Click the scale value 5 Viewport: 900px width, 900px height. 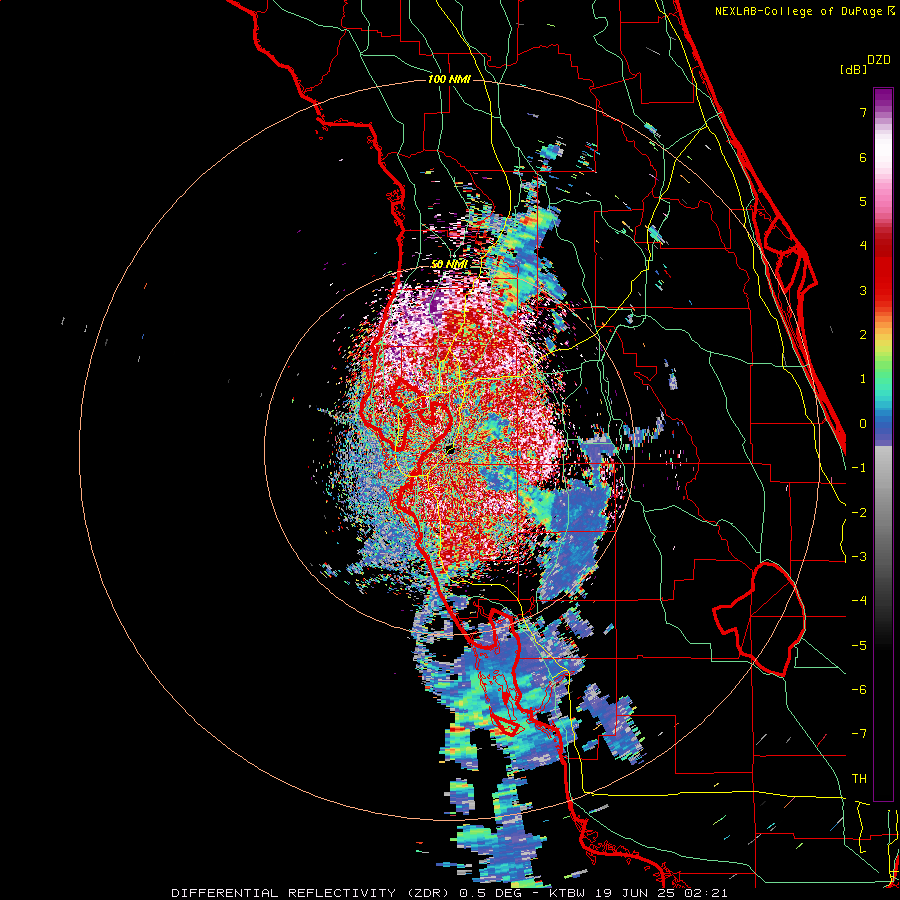pyautogui.click(x=863, y=201)
